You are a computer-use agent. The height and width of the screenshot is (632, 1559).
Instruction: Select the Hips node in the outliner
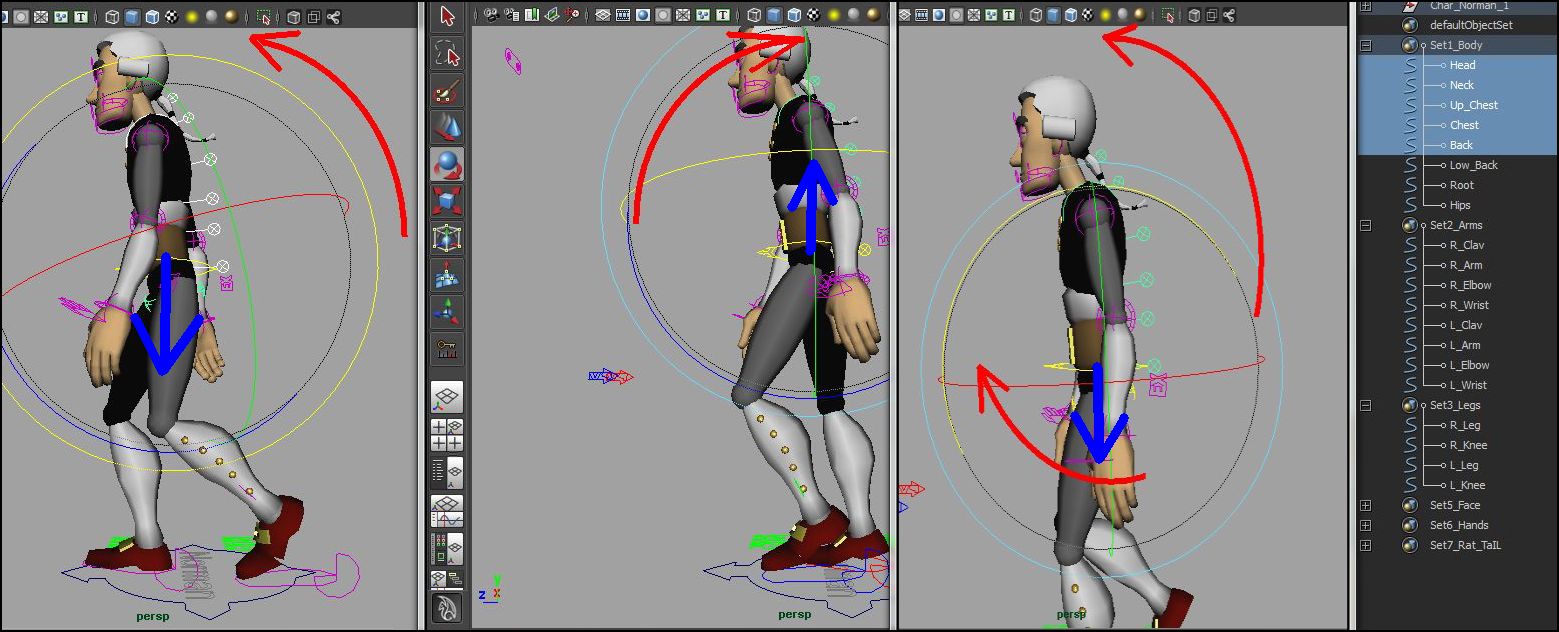click(1461, 205)
